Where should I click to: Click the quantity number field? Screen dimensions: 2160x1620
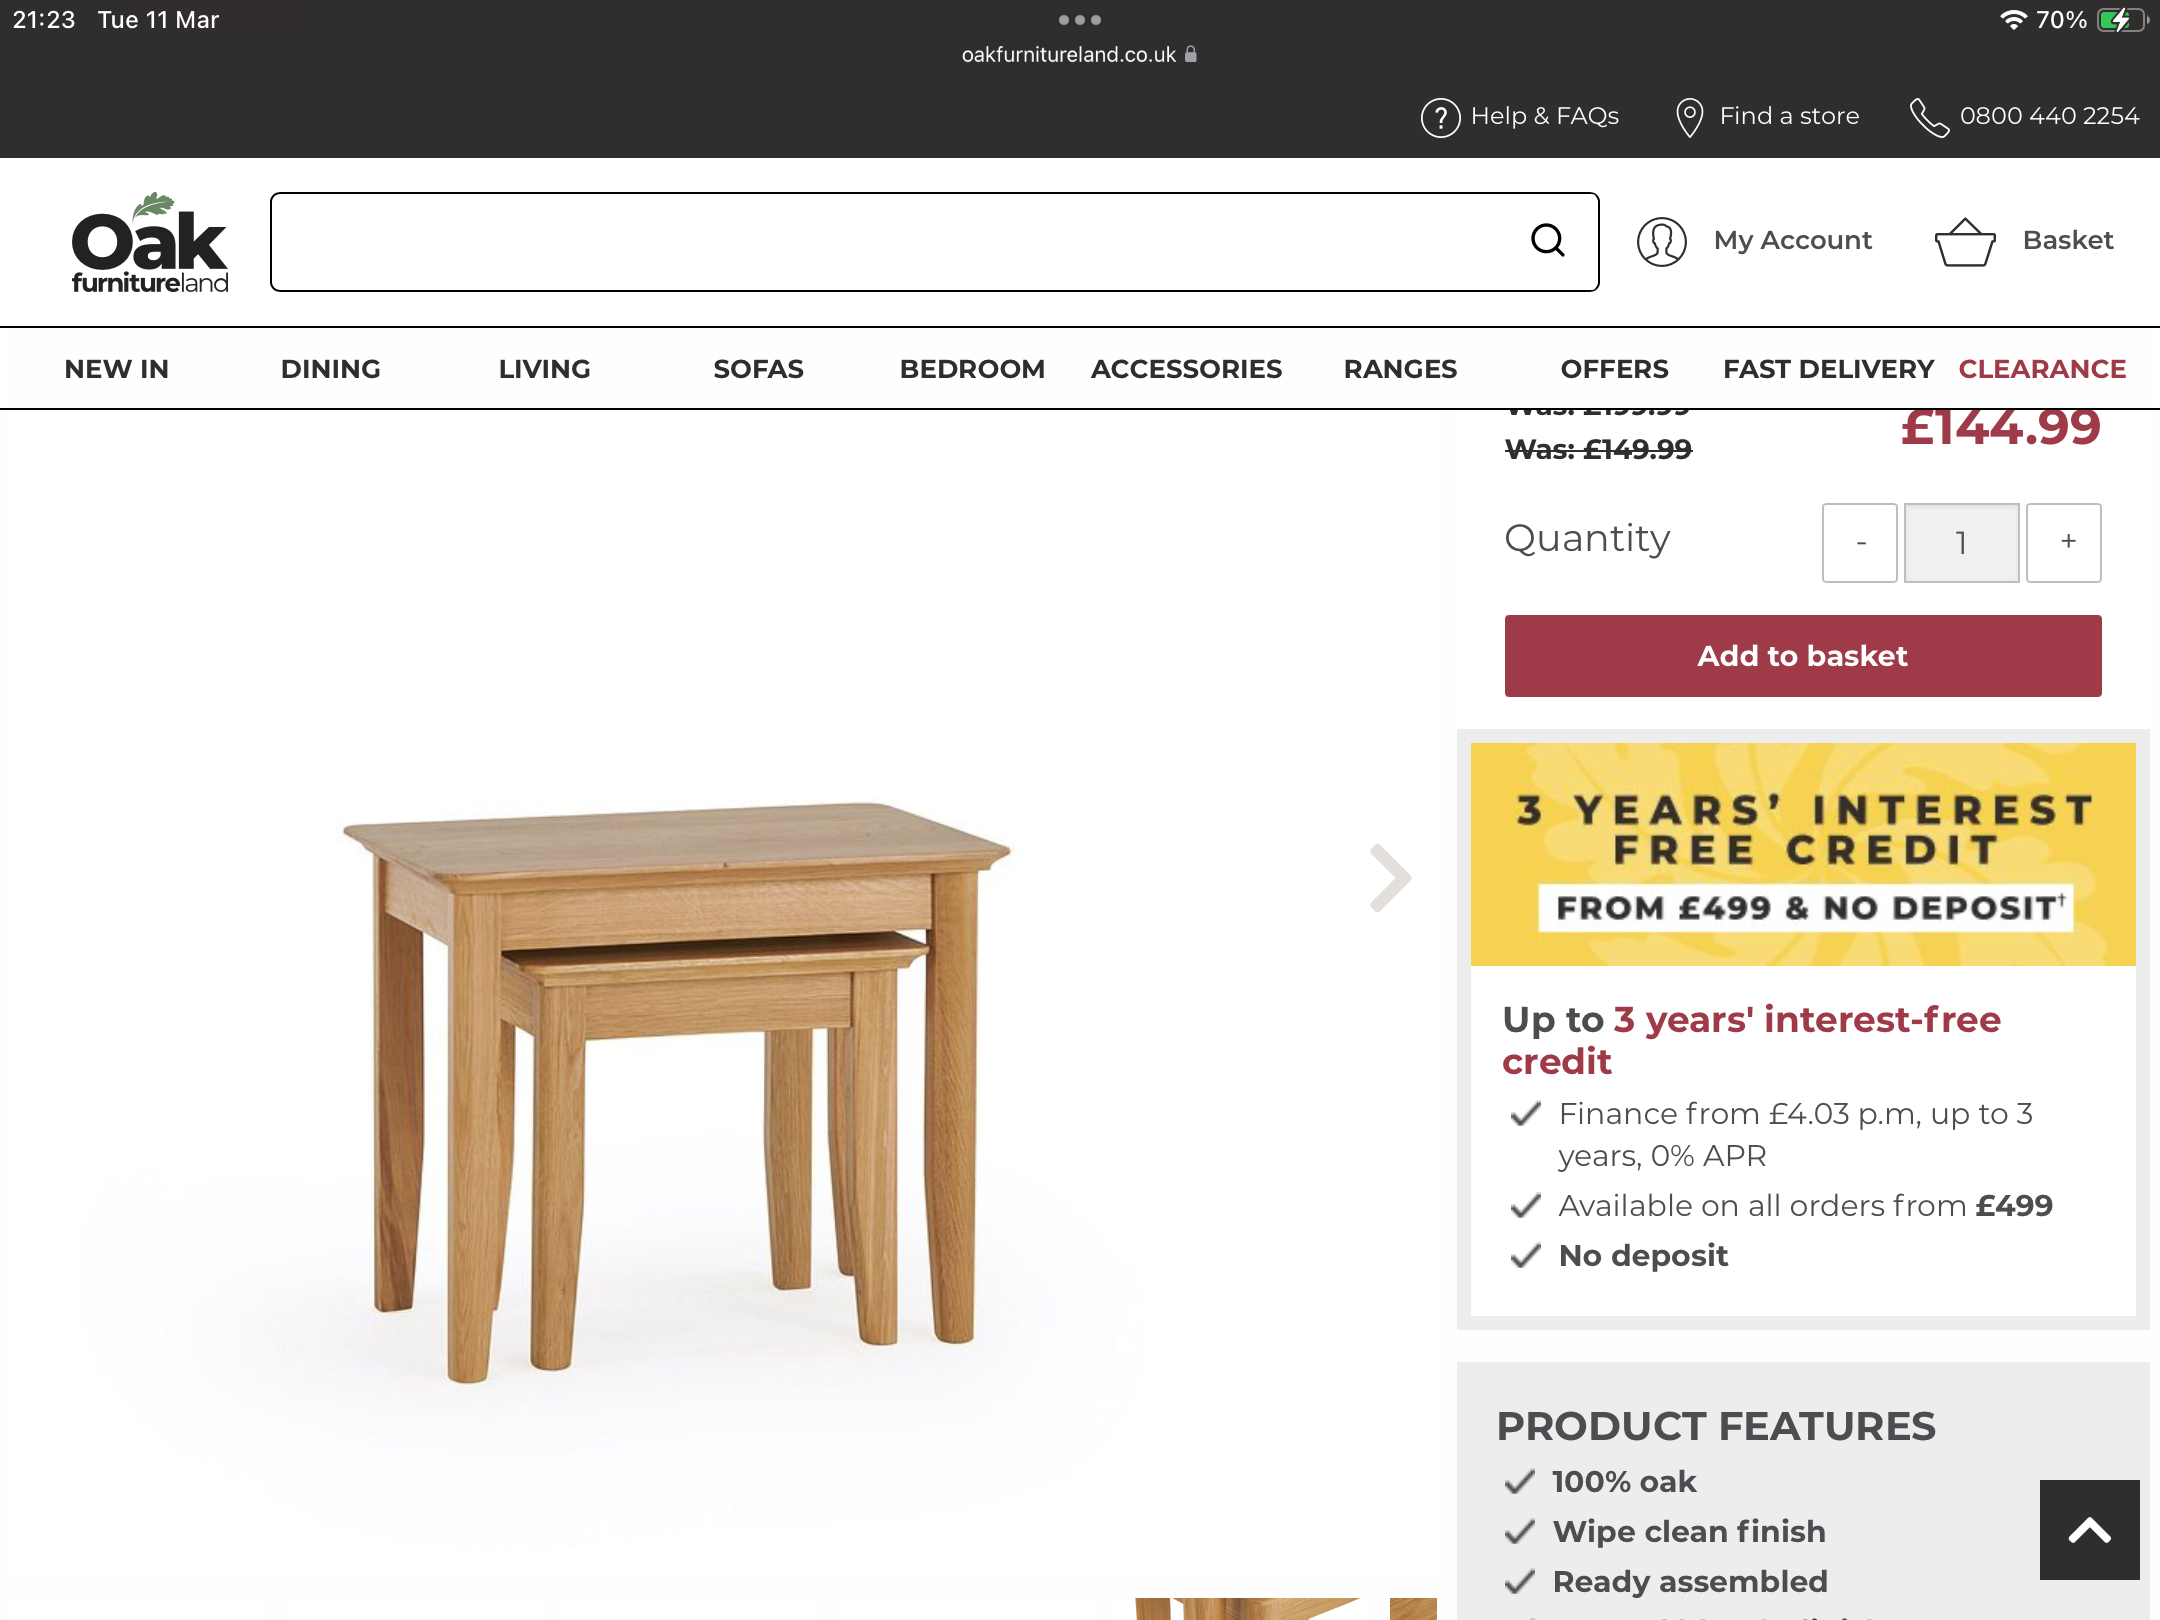(x=1961, y=542)
